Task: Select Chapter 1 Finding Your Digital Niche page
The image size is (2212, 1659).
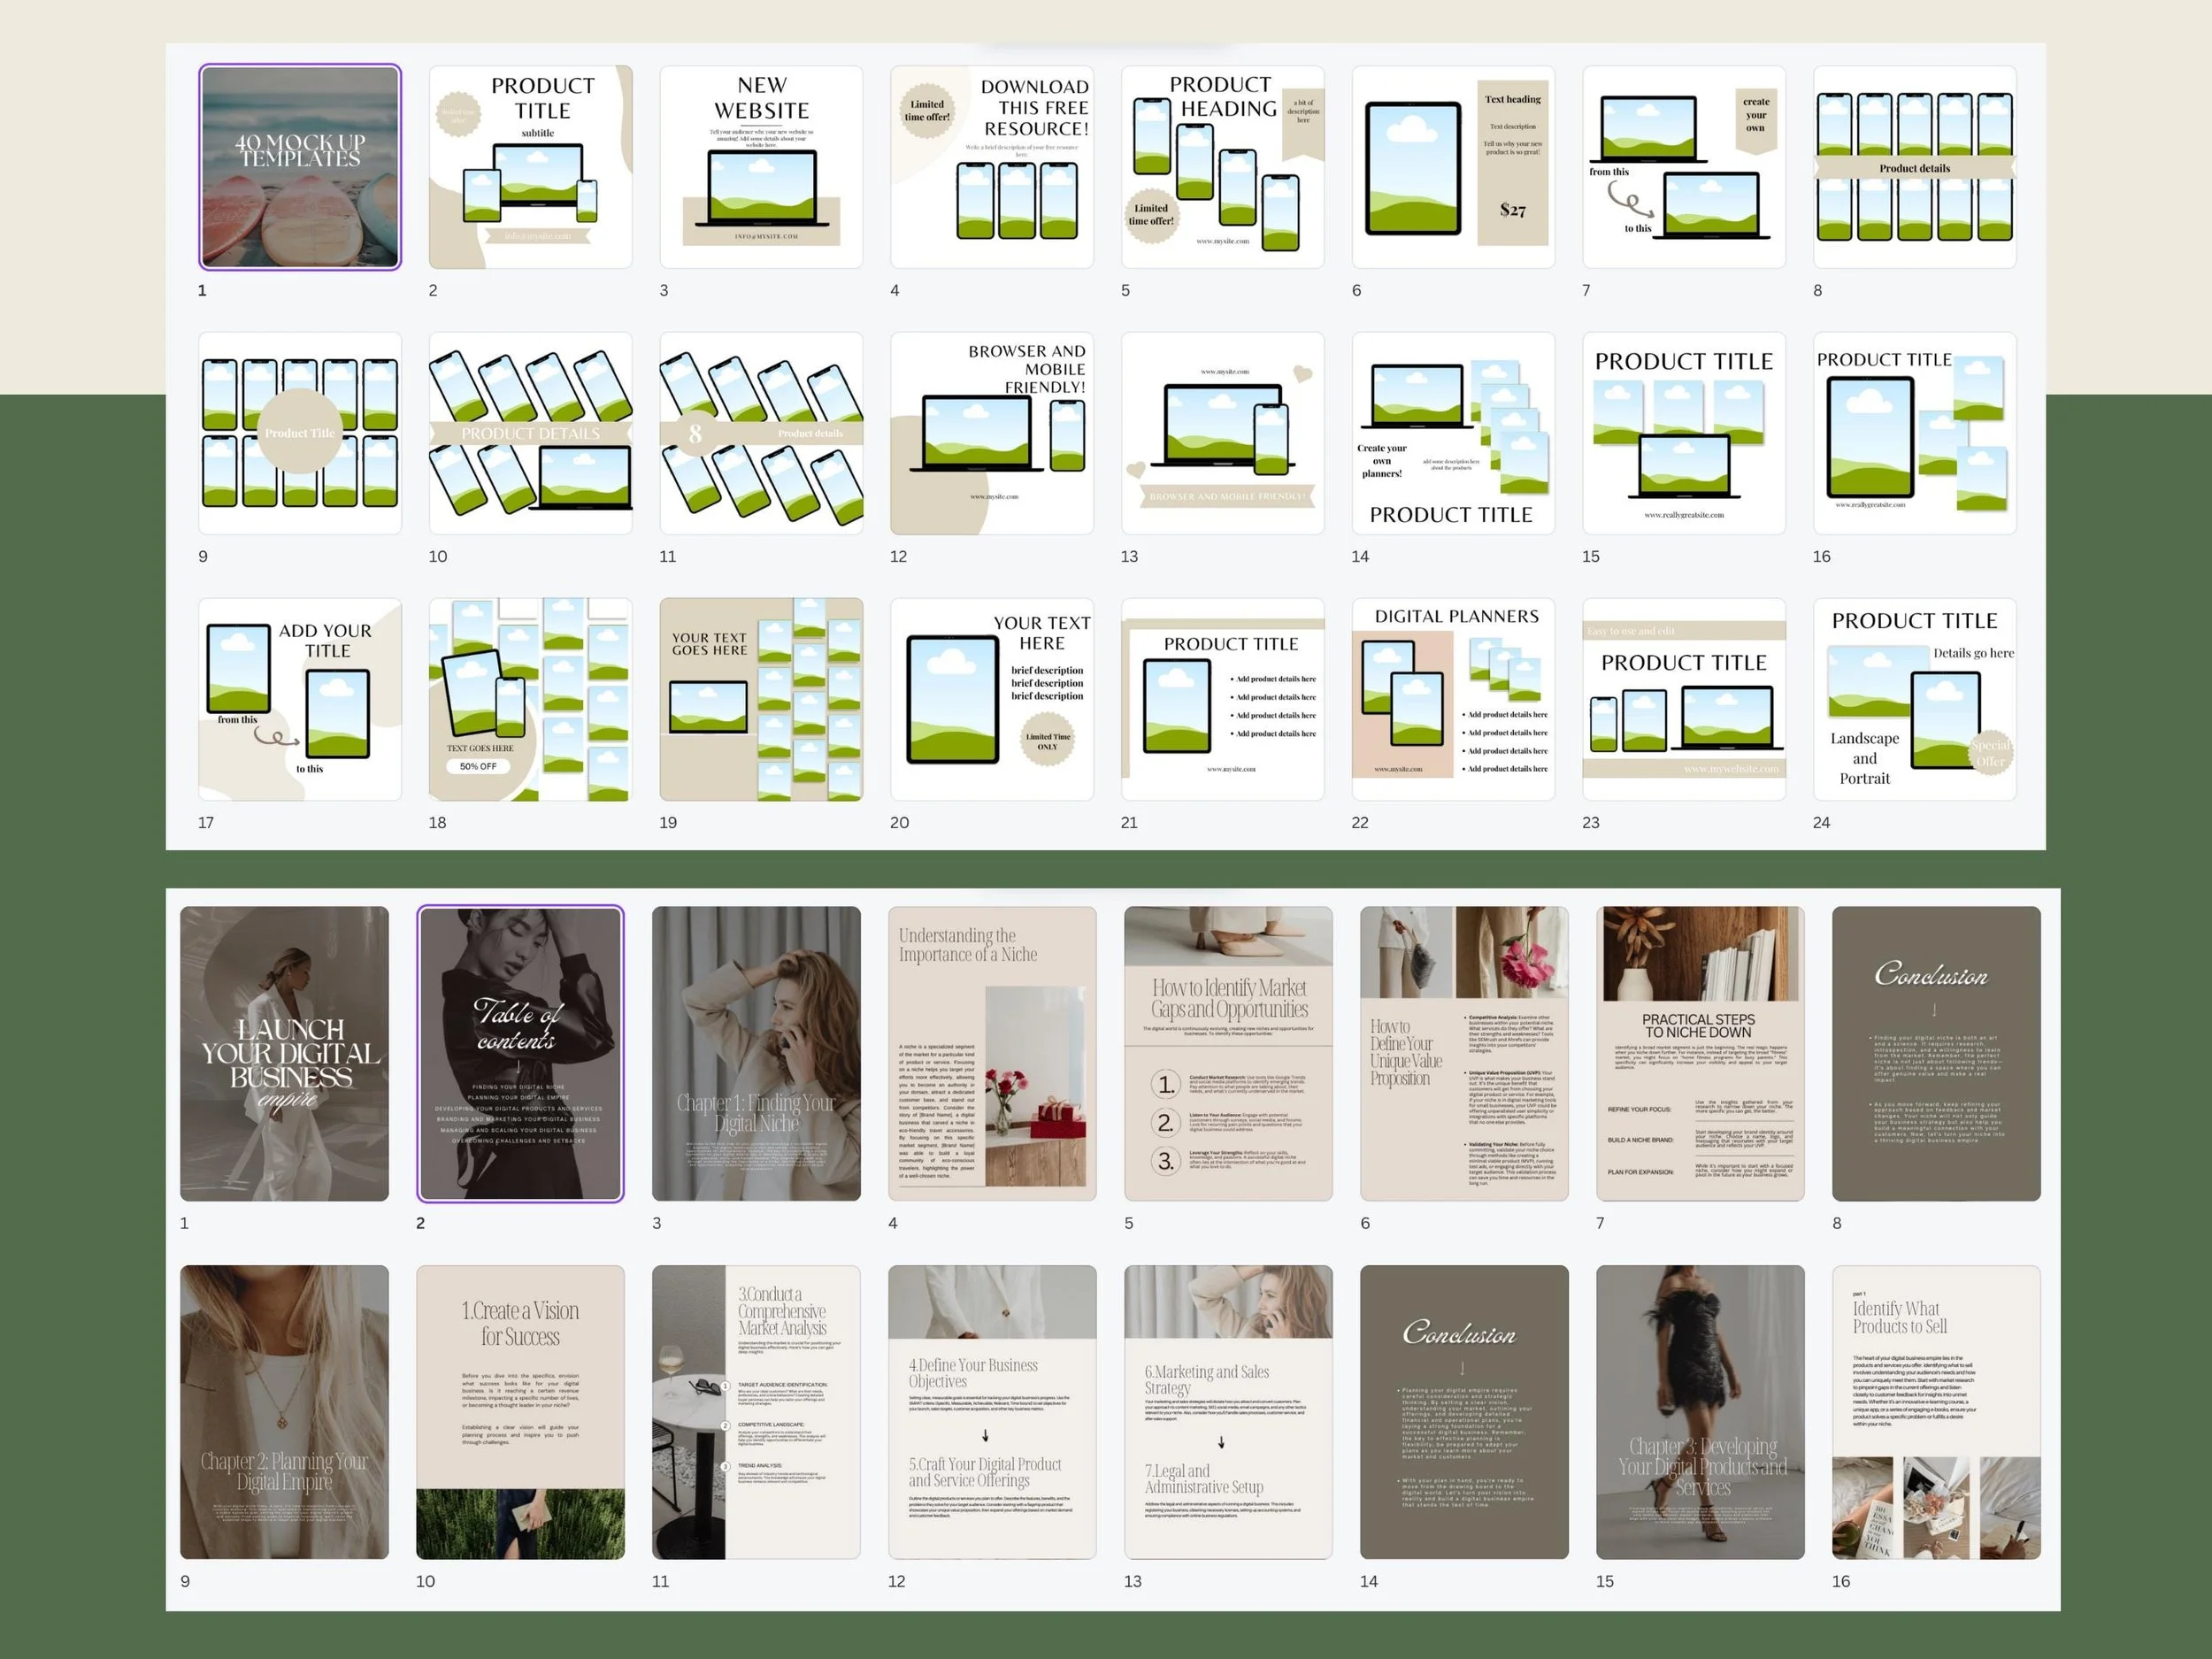Action: coord(756,1053)
